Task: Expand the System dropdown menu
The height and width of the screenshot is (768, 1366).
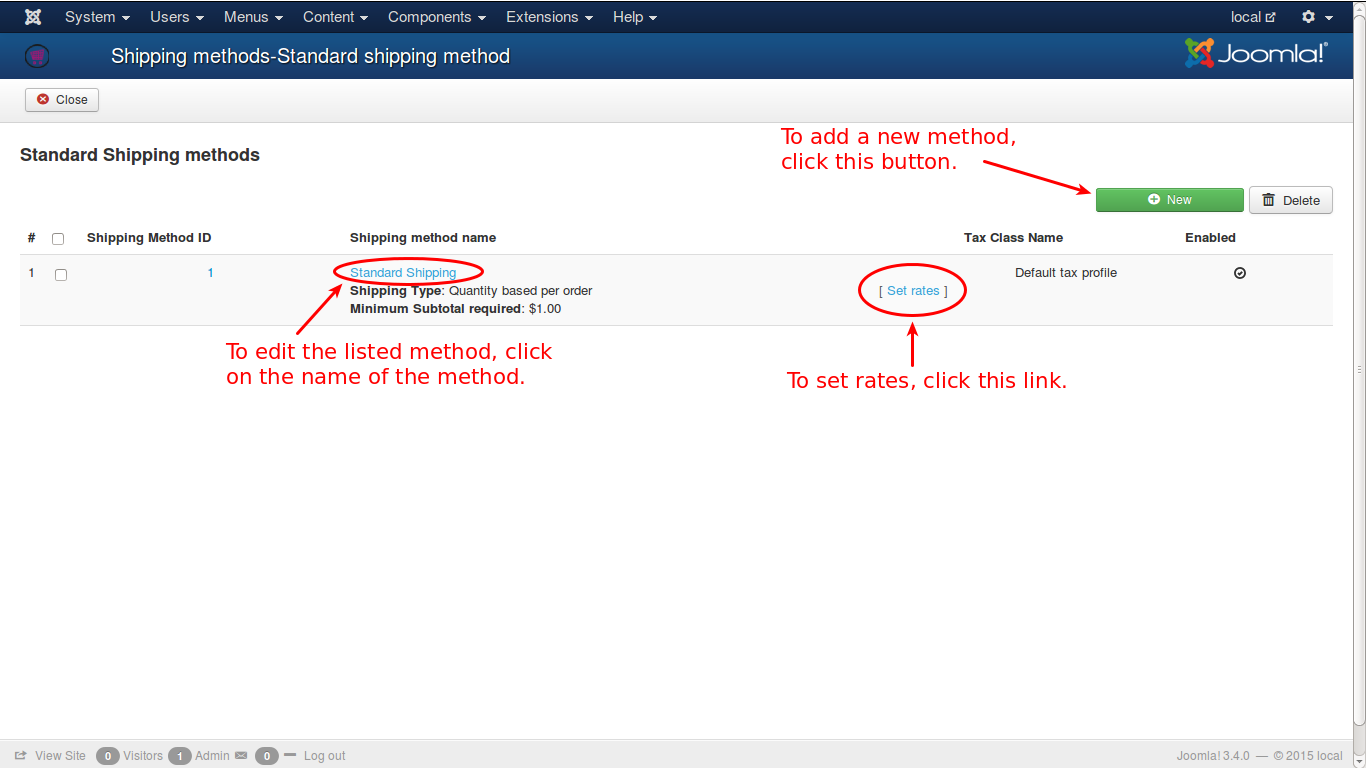Action: coord(97,17)
